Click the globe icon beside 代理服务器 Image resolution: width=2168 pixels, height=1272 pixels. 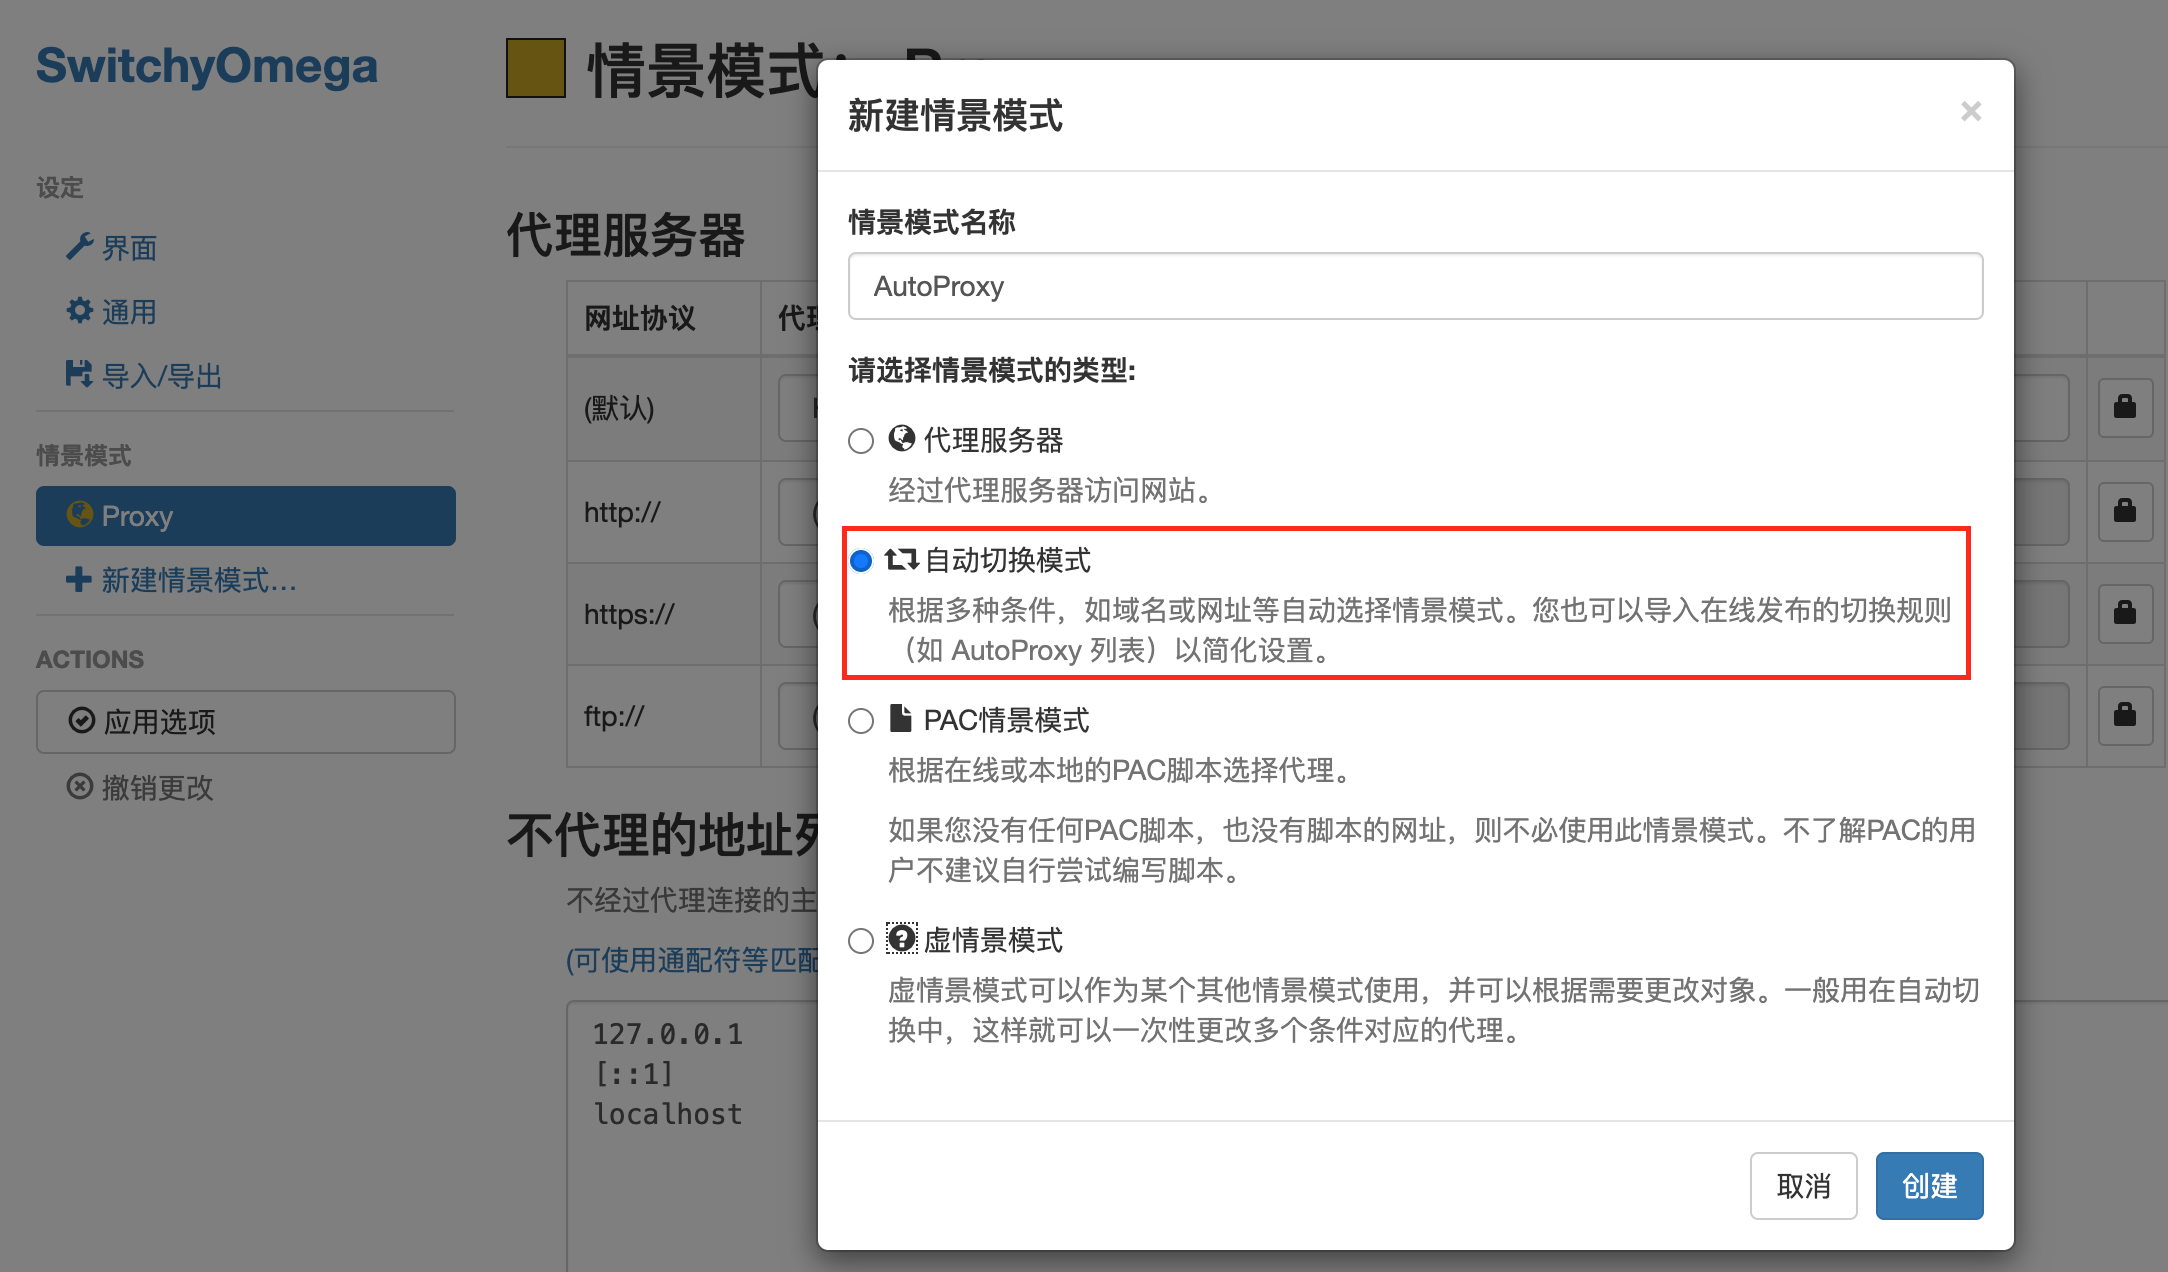tap(902, 438)
